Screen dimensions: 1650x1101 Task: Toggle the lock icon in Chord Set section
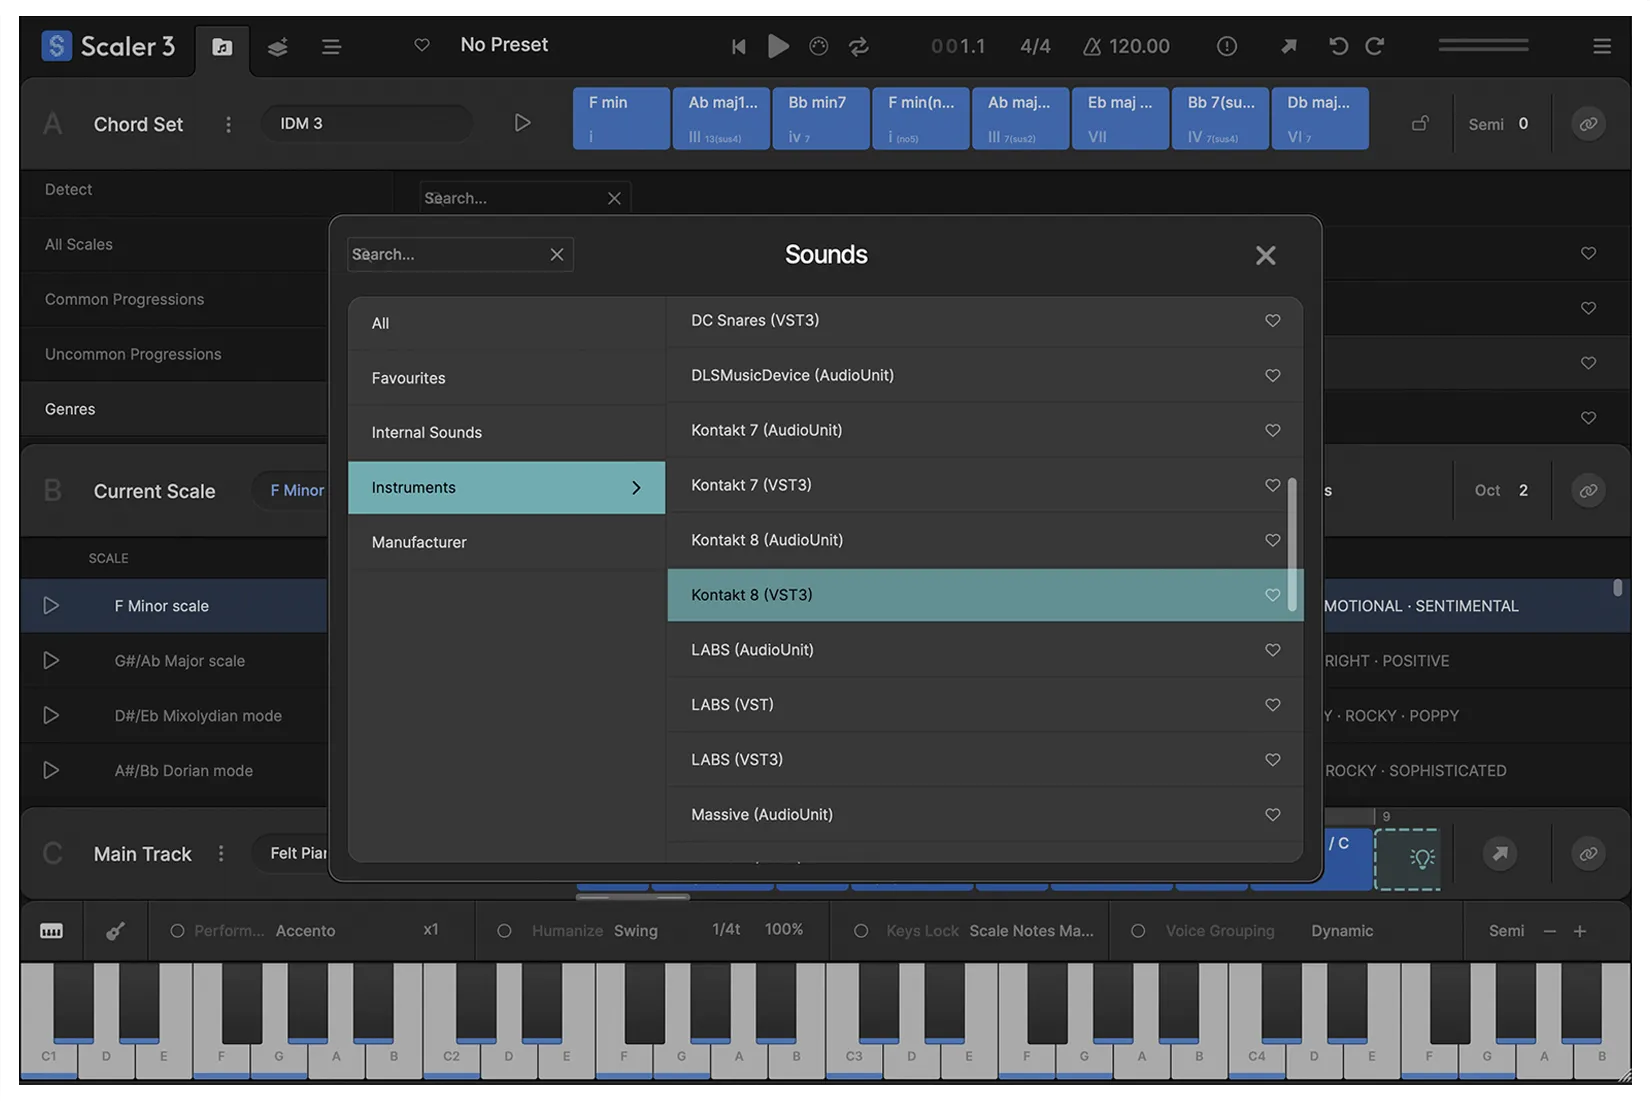click(1420, 124)
